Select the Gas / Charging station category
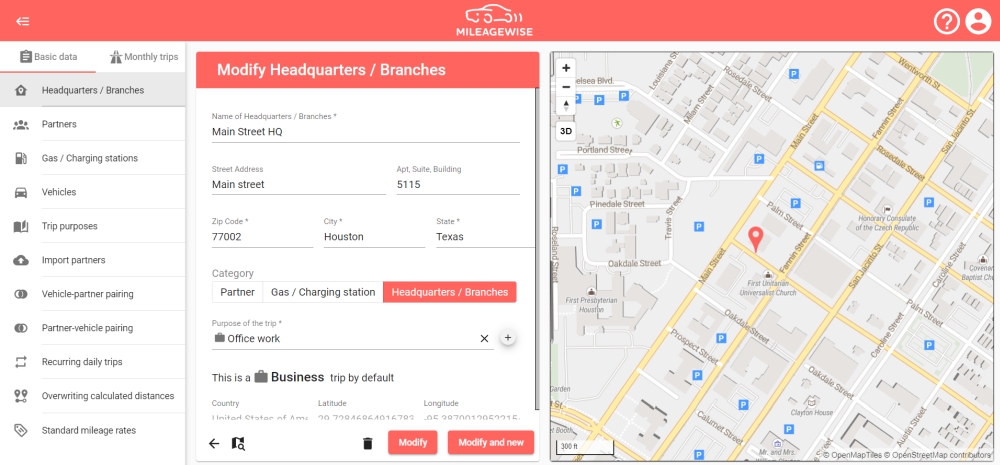Viewport: 1000px width, 465px height. 323,292
